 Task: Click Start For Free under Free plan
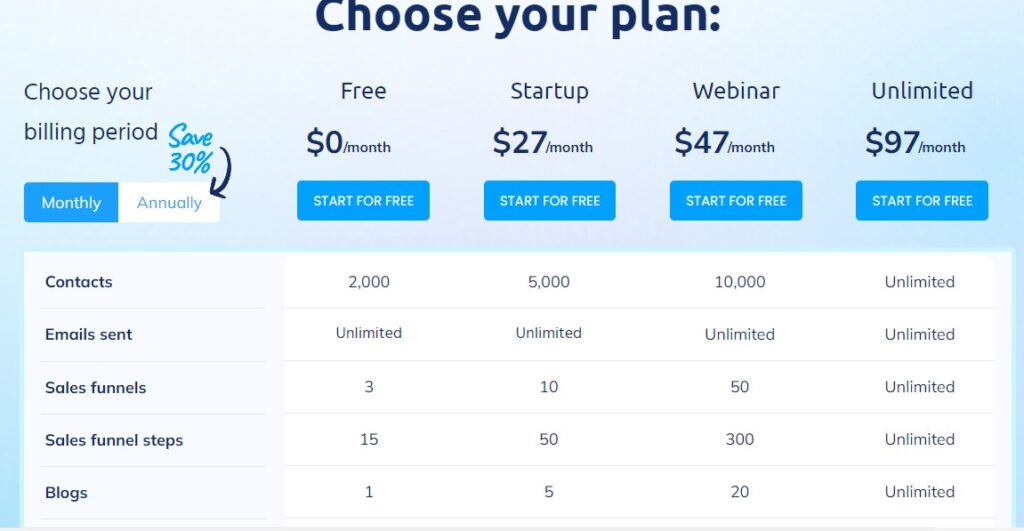click(x=363, y=201)
